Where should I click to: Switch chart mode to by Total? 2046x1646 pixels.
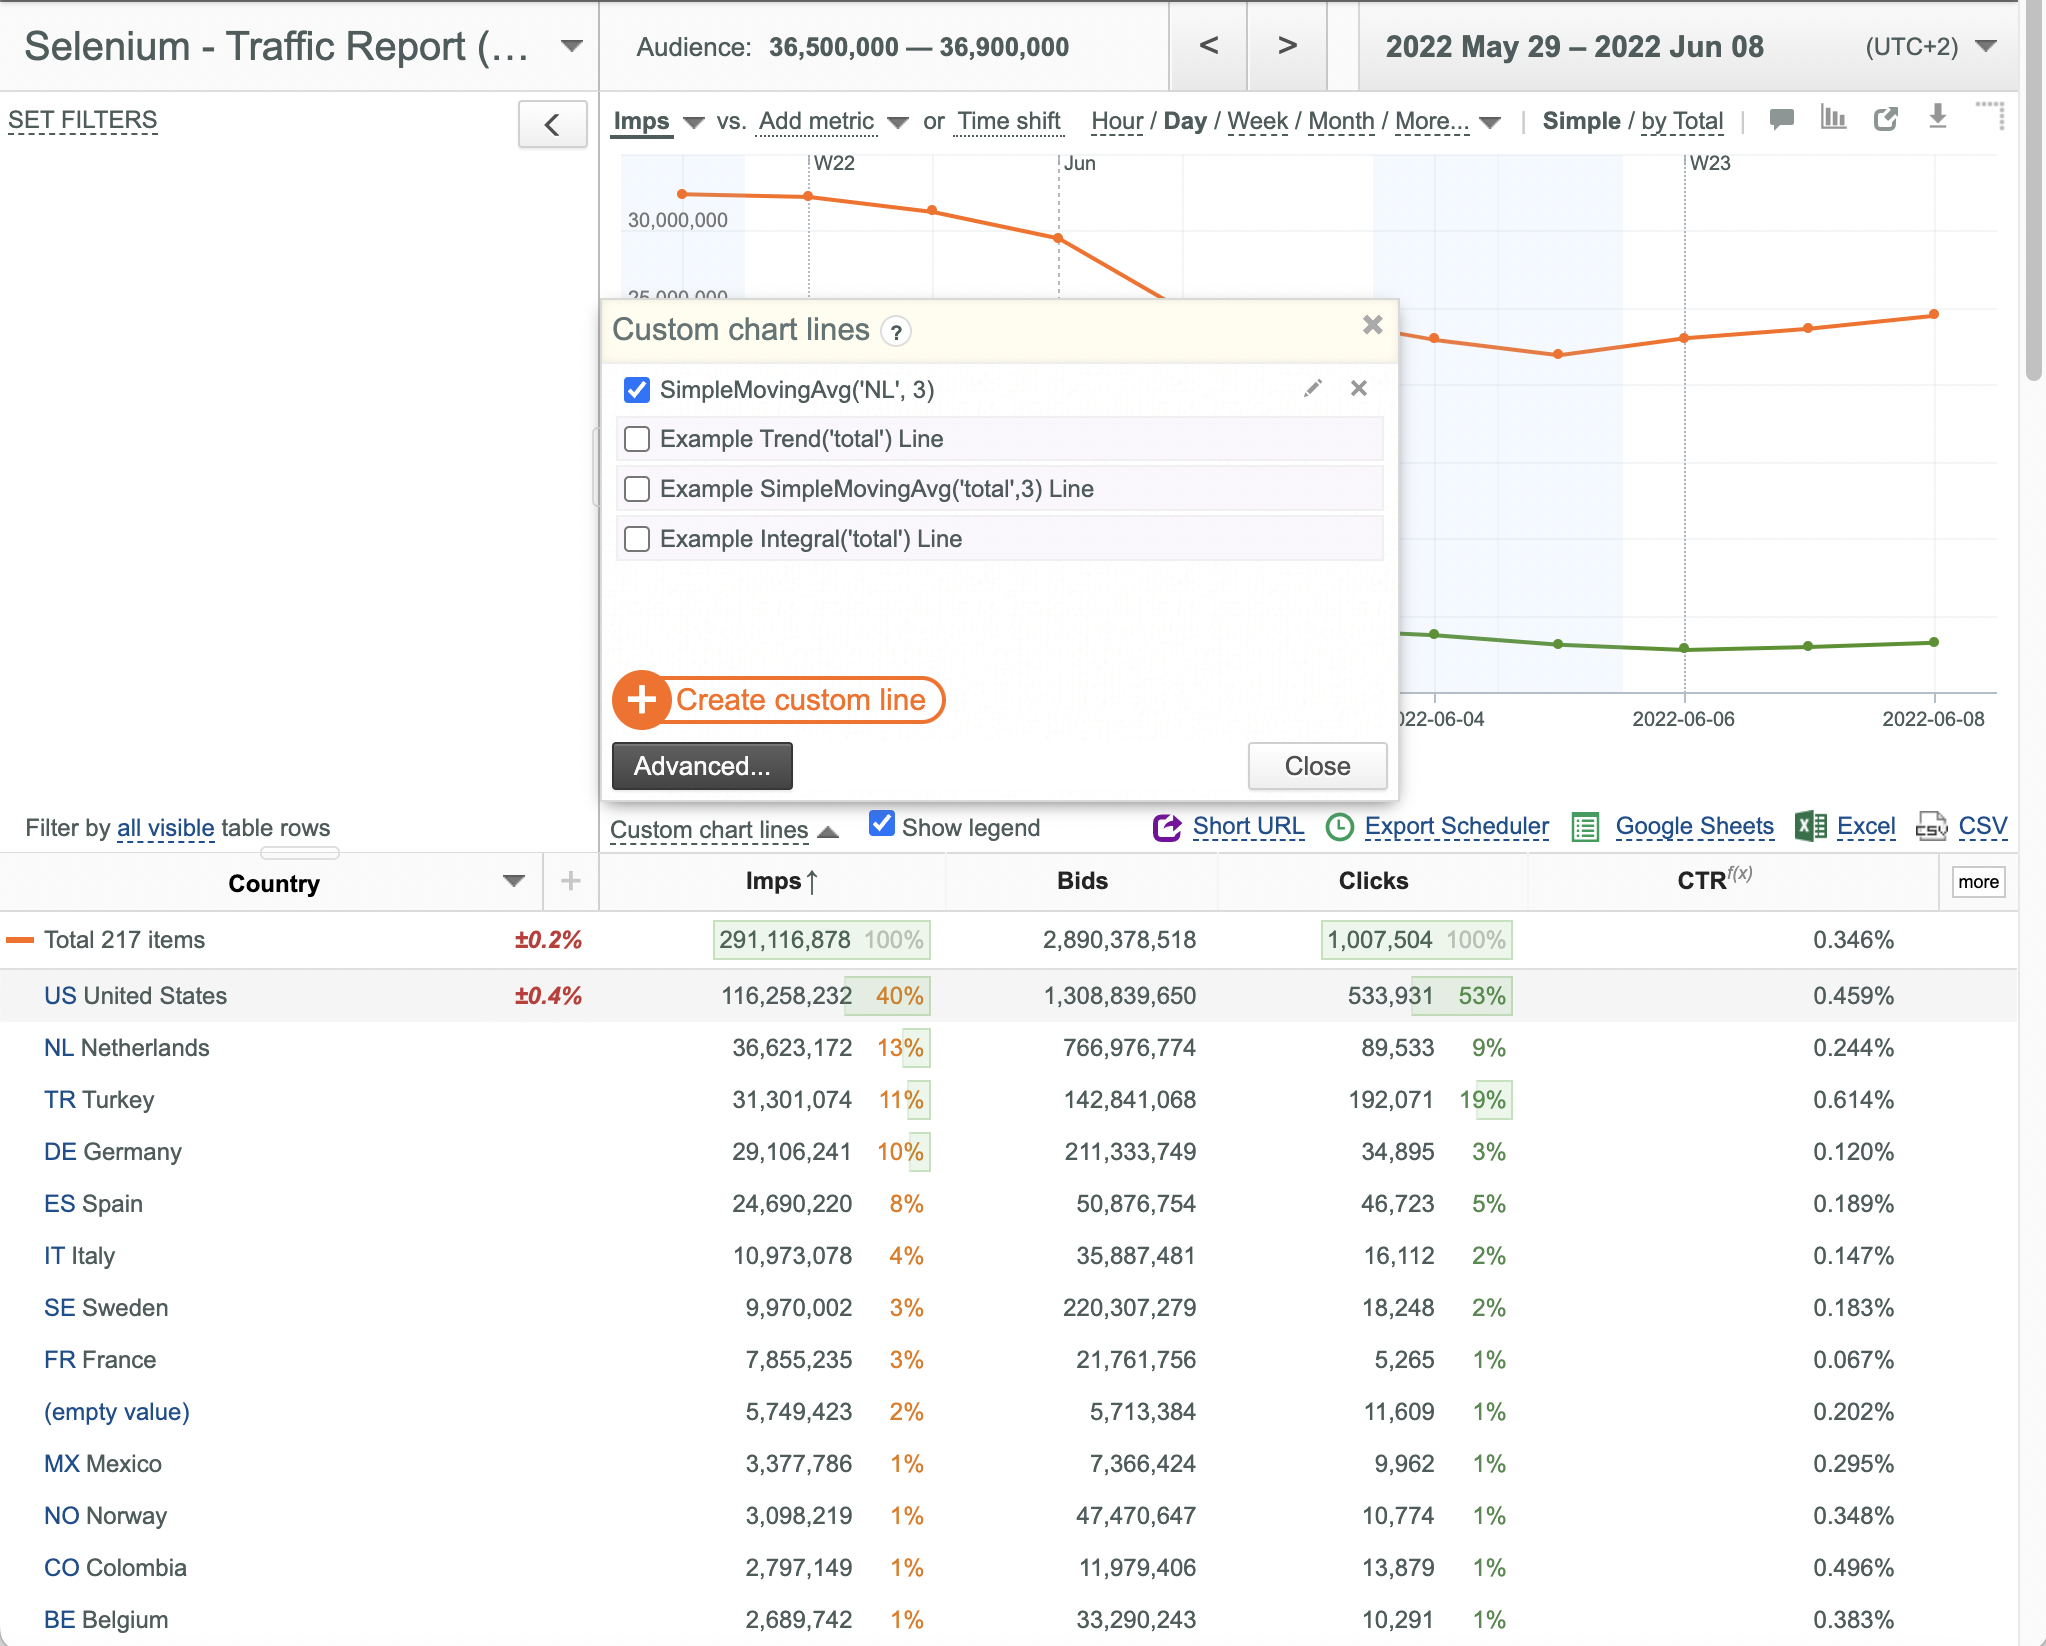1682,121
